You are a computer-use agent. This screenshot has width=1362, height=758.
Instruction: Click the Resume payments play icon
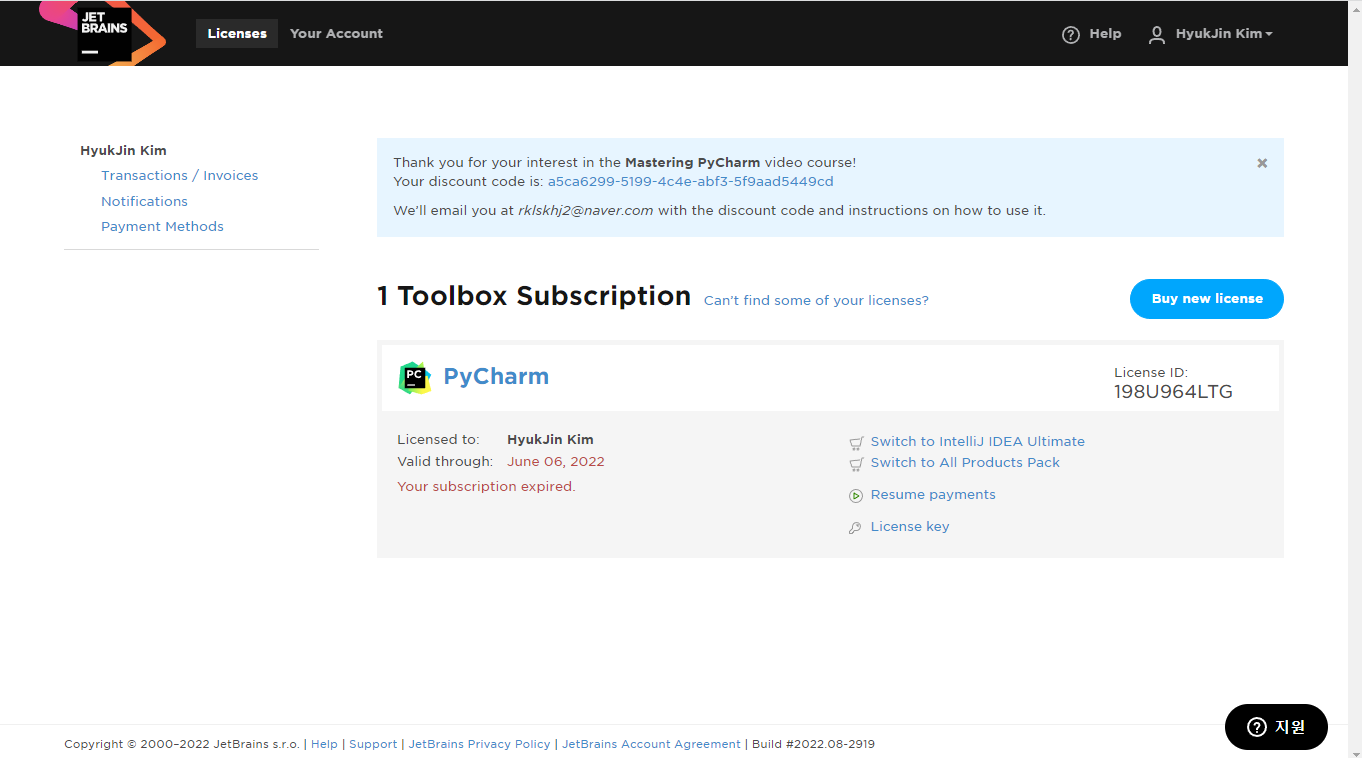[856, 495]
